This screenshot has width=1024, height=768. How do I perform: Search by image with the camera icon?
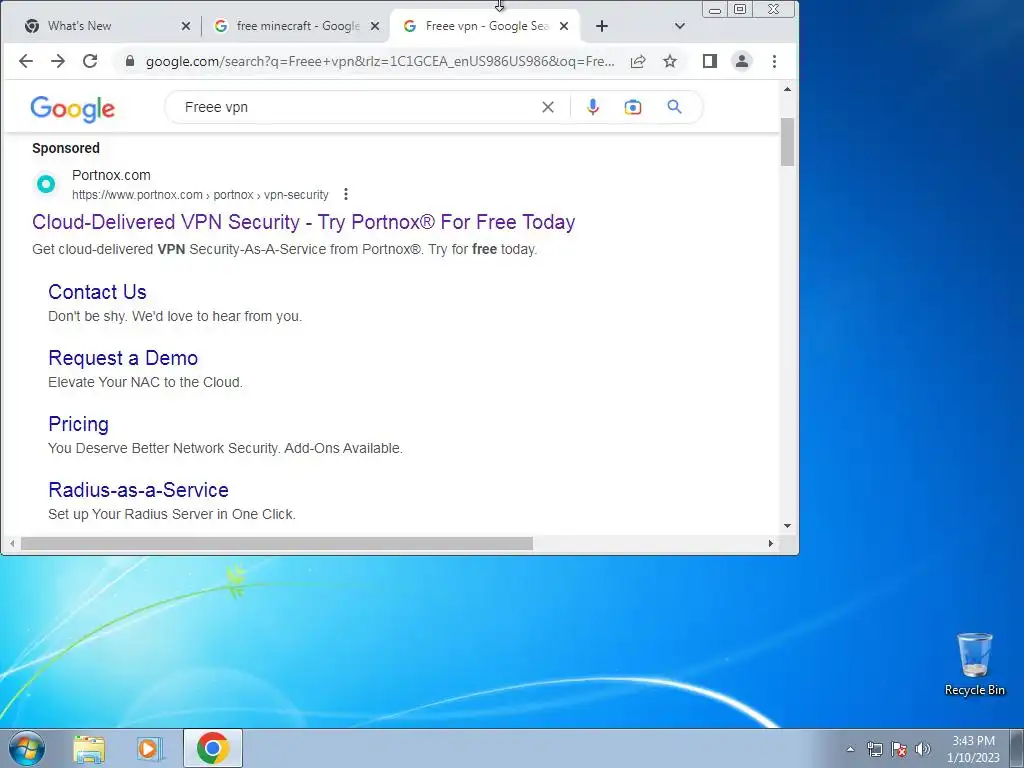(x=632, y=107)
